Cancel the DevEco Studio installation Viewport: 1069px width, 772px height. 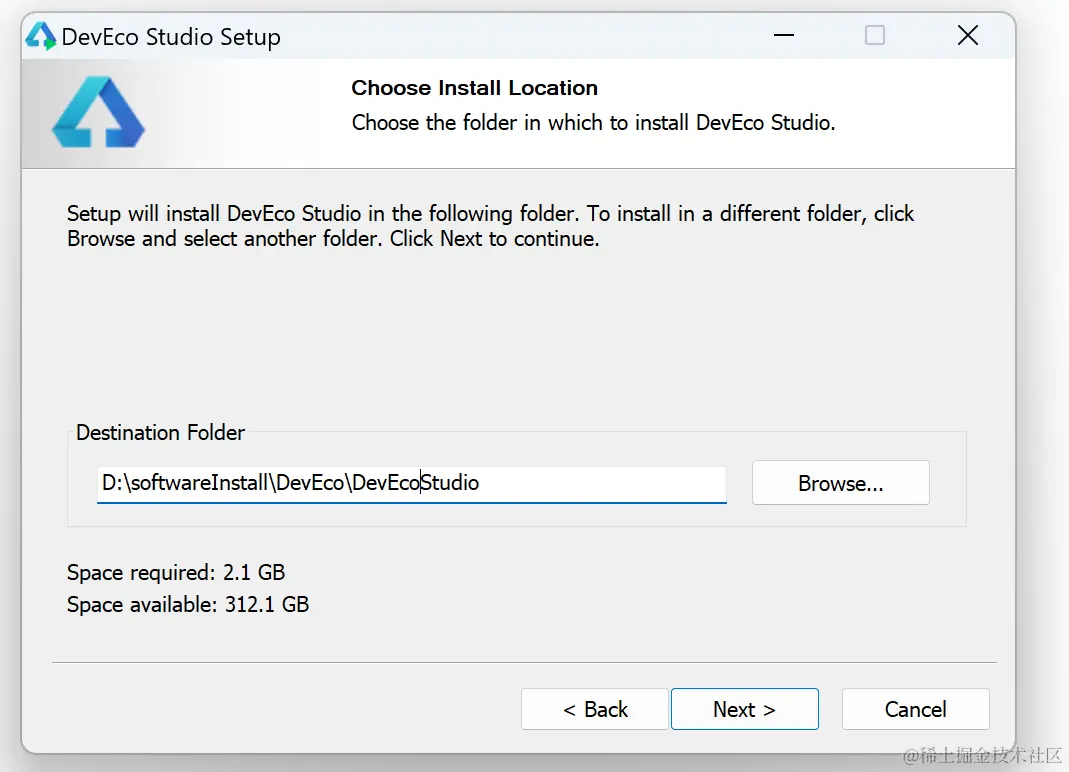point(915,709)
